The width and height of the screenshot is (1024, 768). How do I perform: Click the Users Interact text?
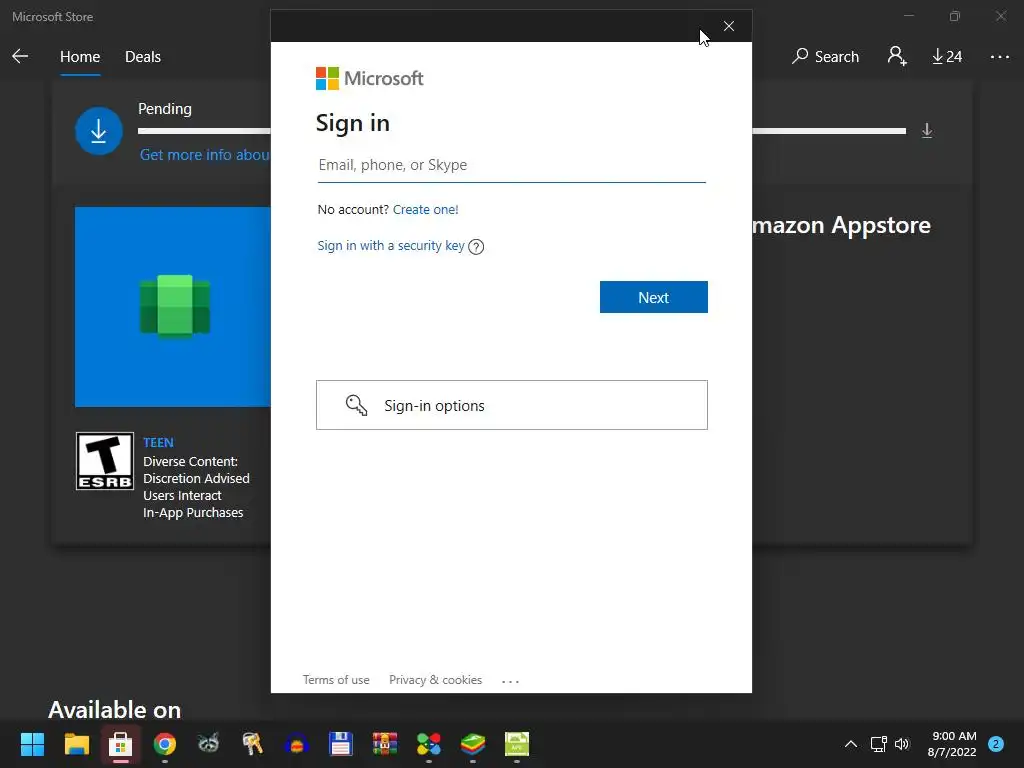coord(182,496)
